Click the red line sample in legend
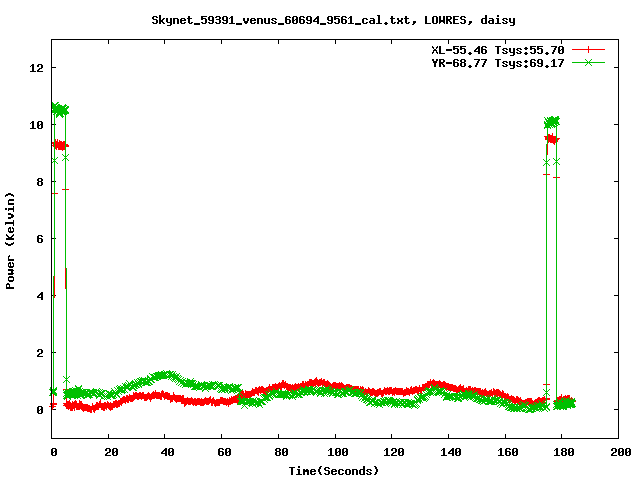 click(588, 50)
